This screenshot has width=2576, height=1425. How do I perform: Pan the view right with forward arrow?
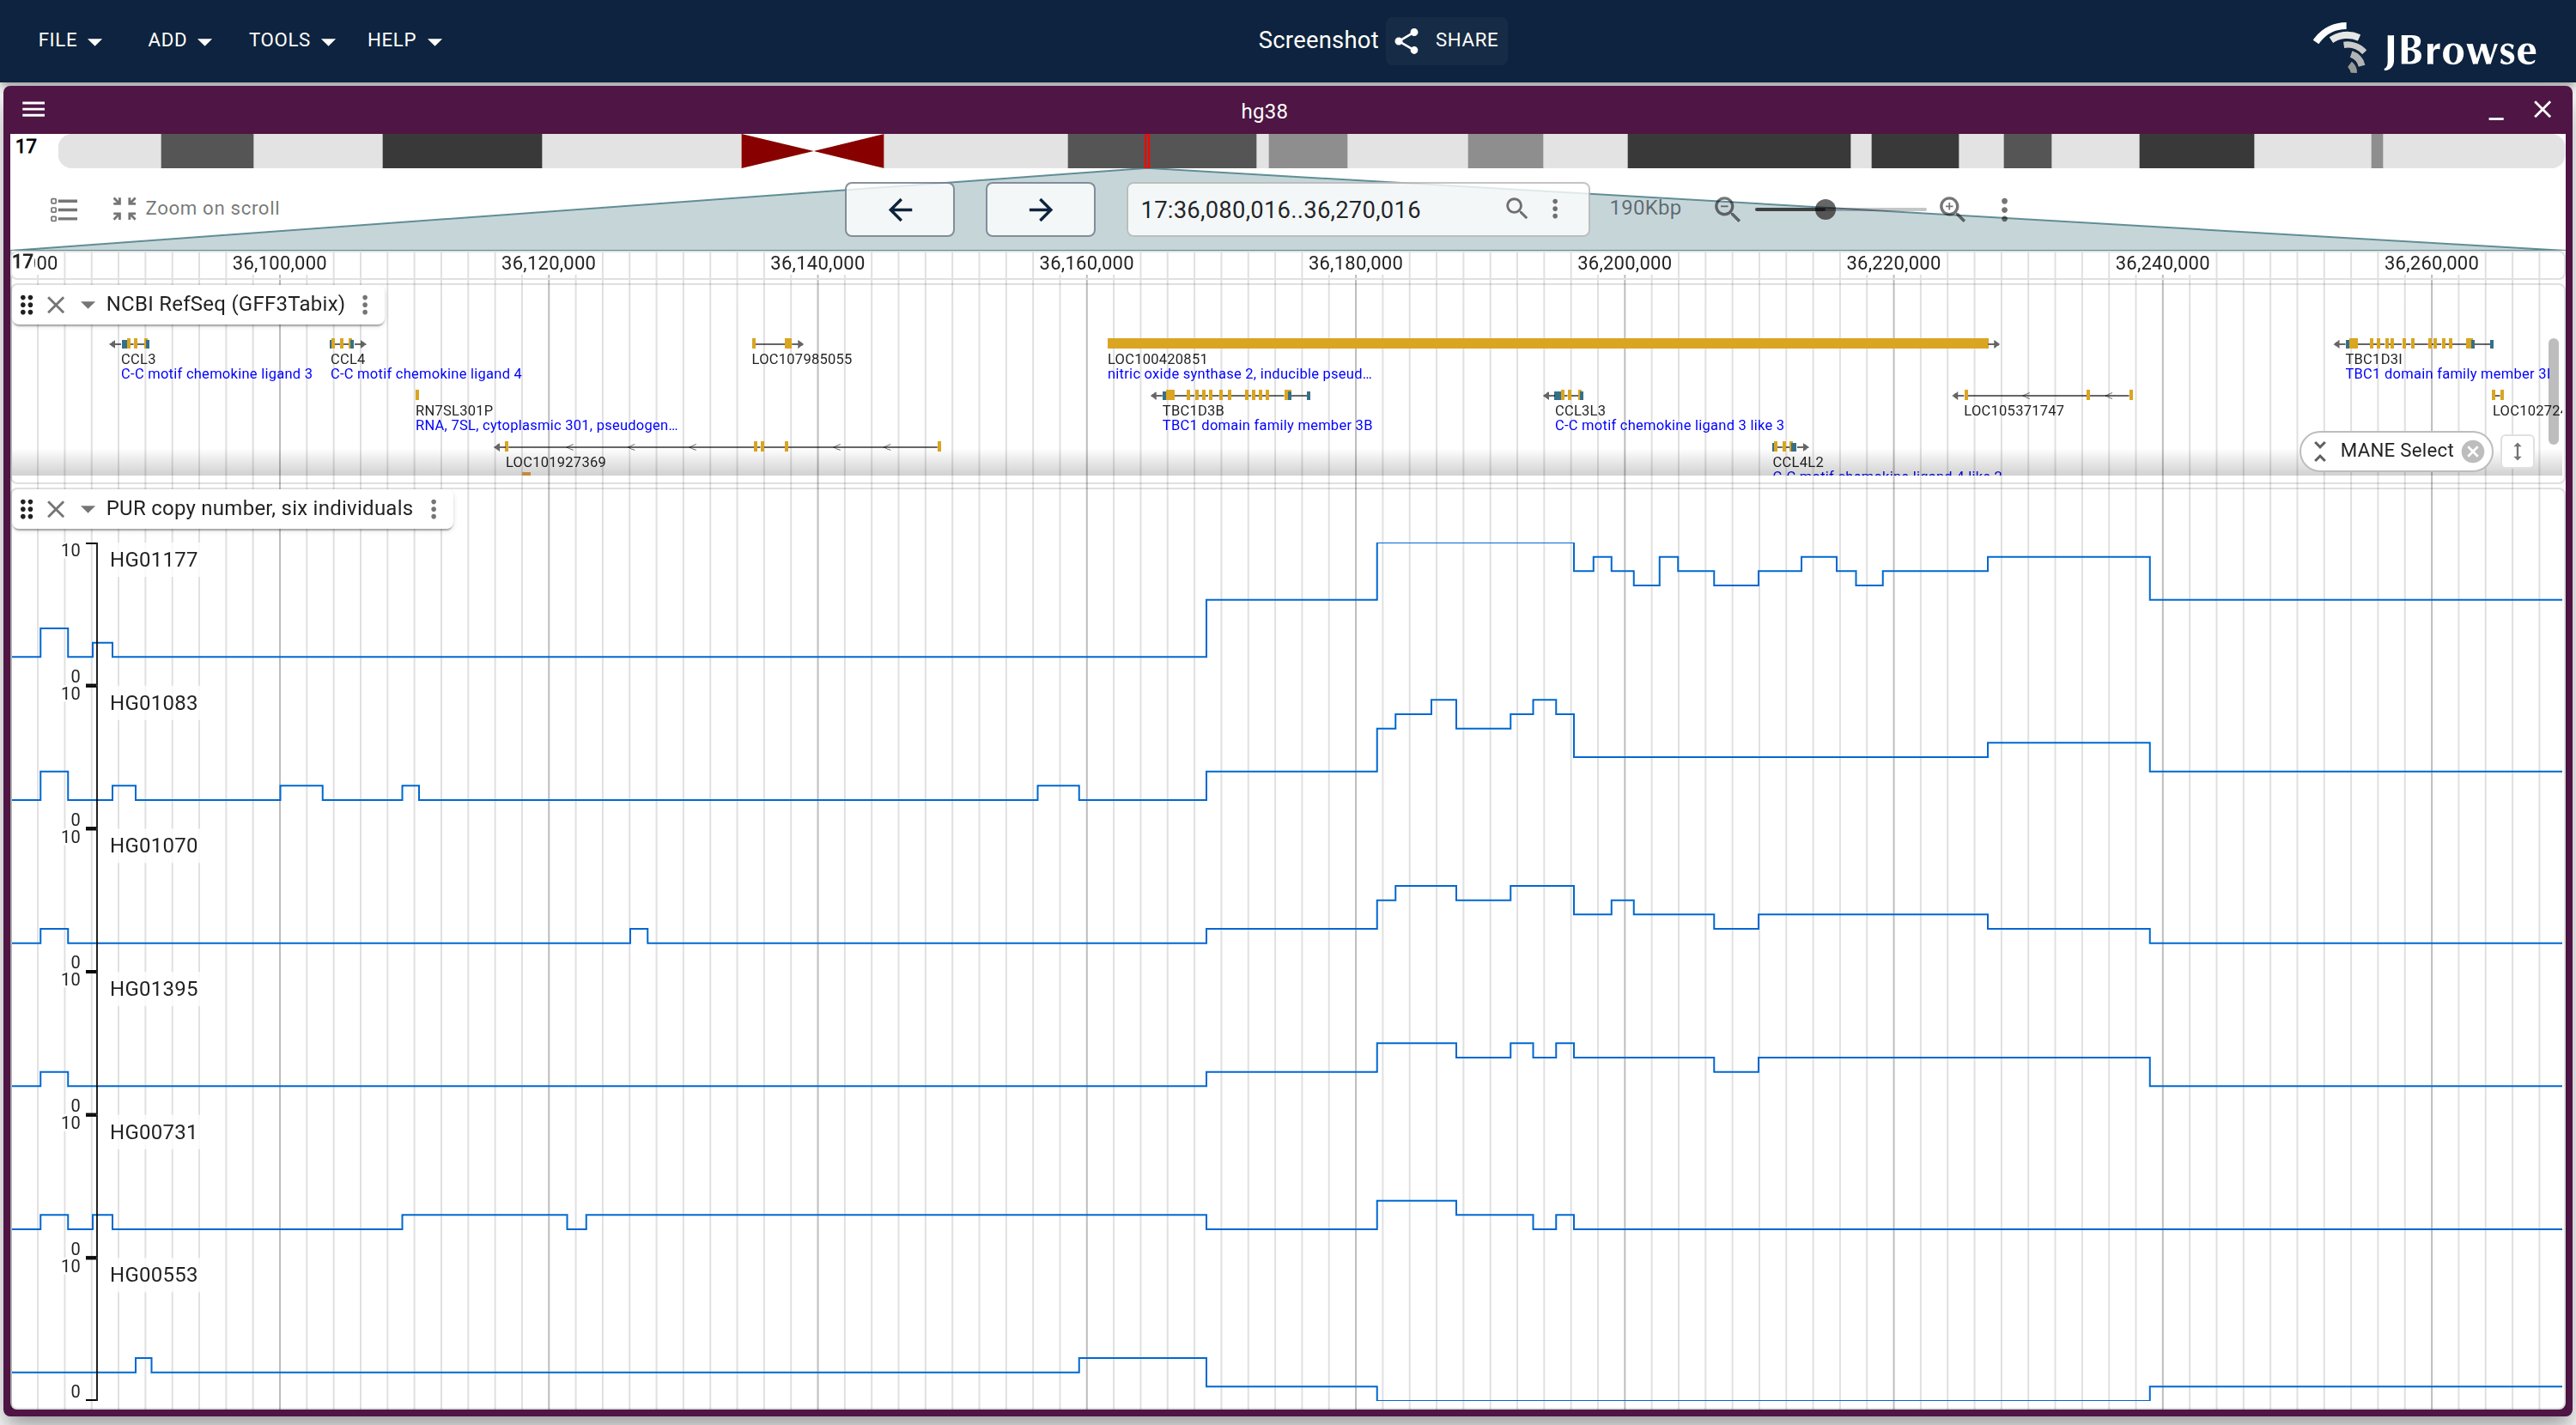[1040, 209]
